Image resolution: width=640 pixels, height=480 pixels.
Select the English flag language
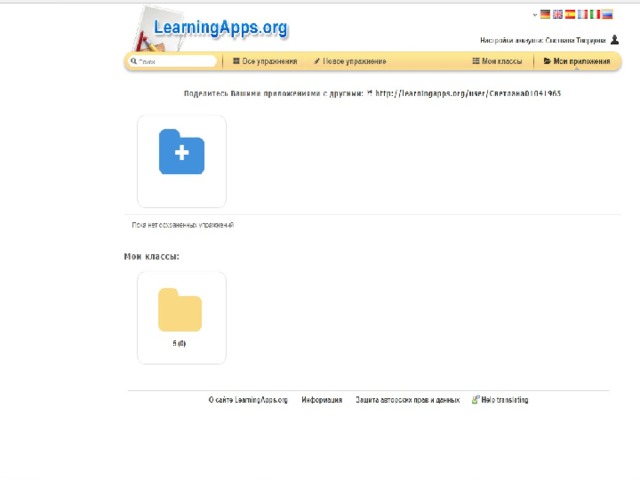558,15
